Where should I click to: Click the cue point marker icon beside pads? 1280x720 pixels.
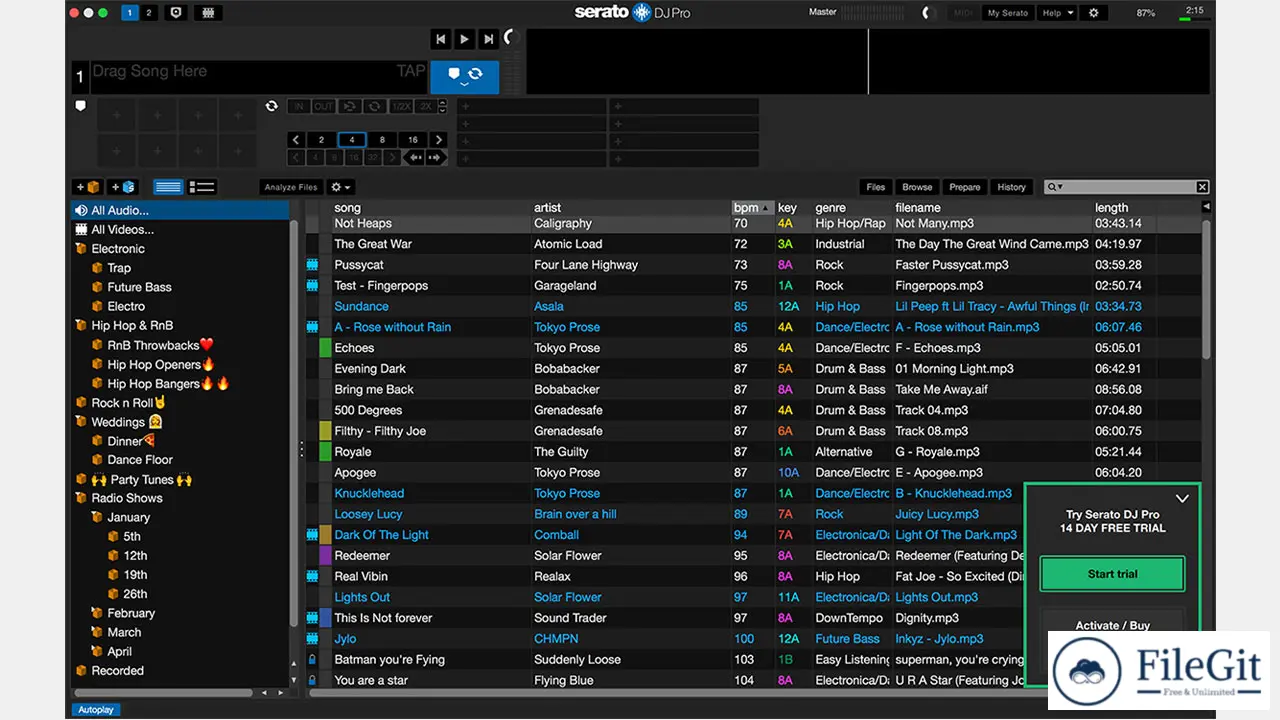pyautogui.click(x=81, y=105)
